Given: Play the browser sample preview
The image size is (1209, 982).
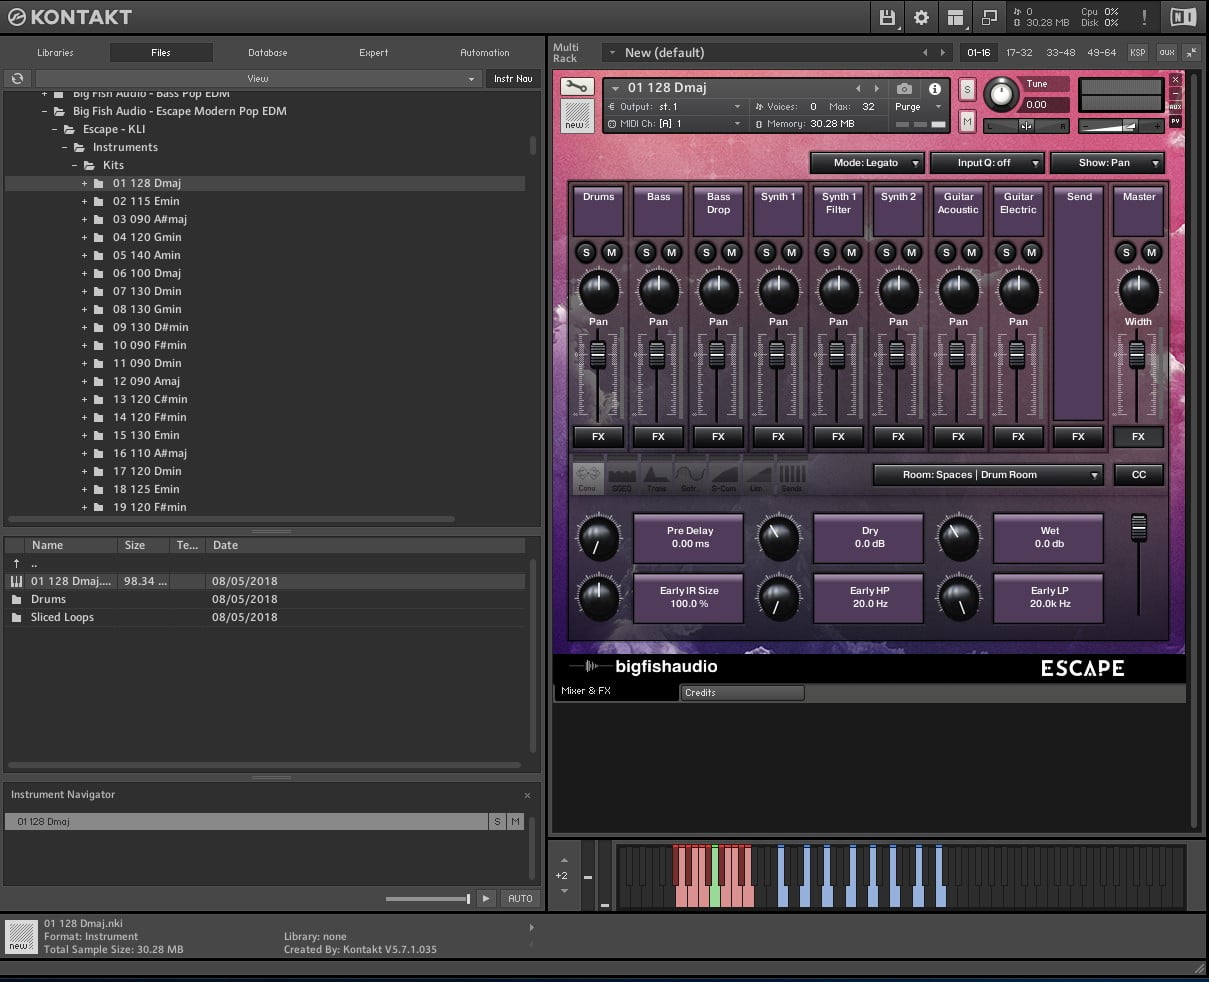Looking at the screenshot, I should click(486, 898).
